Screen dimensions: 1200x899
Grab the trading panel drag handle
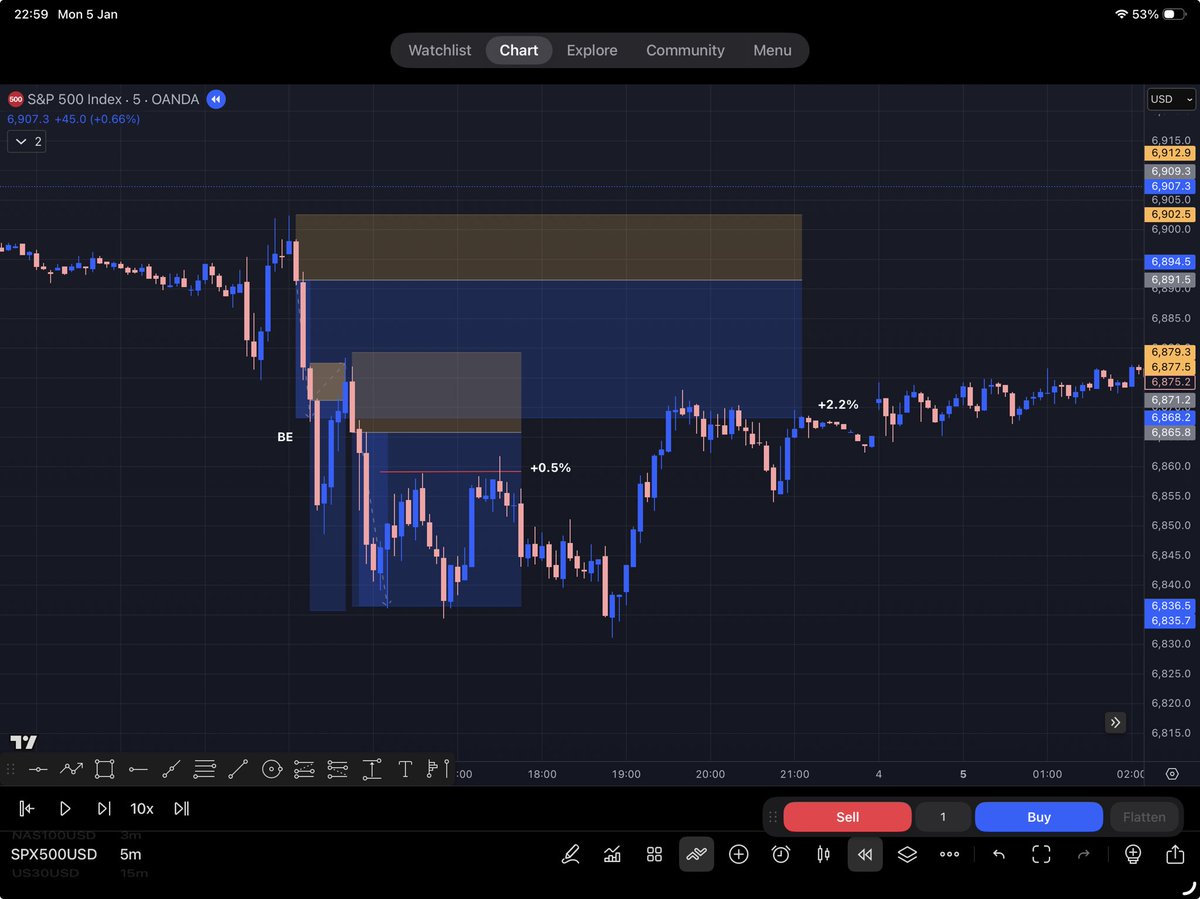[x=774, y=817]
